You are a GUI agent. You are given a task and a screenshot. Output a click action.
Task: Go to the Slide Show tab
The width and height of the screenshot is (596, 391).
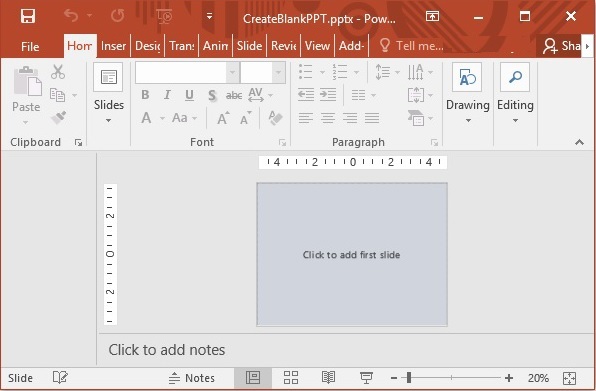[x=249, y=46]
